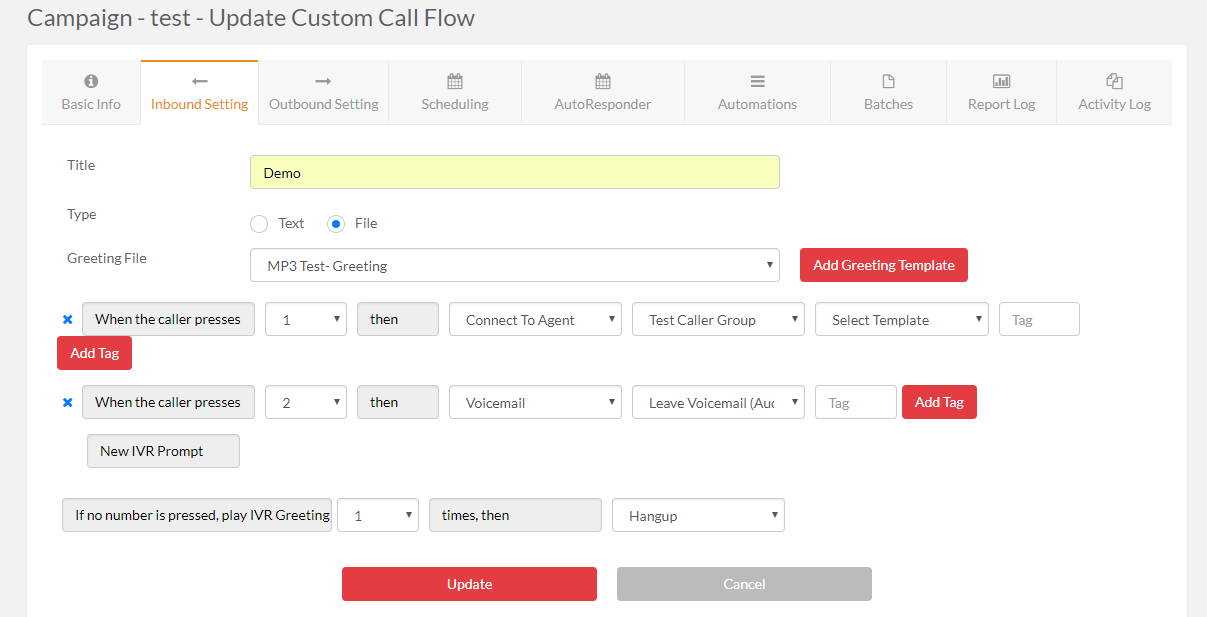
Task: Delete the press 2 rule row
Action: (x=68, y=402)
